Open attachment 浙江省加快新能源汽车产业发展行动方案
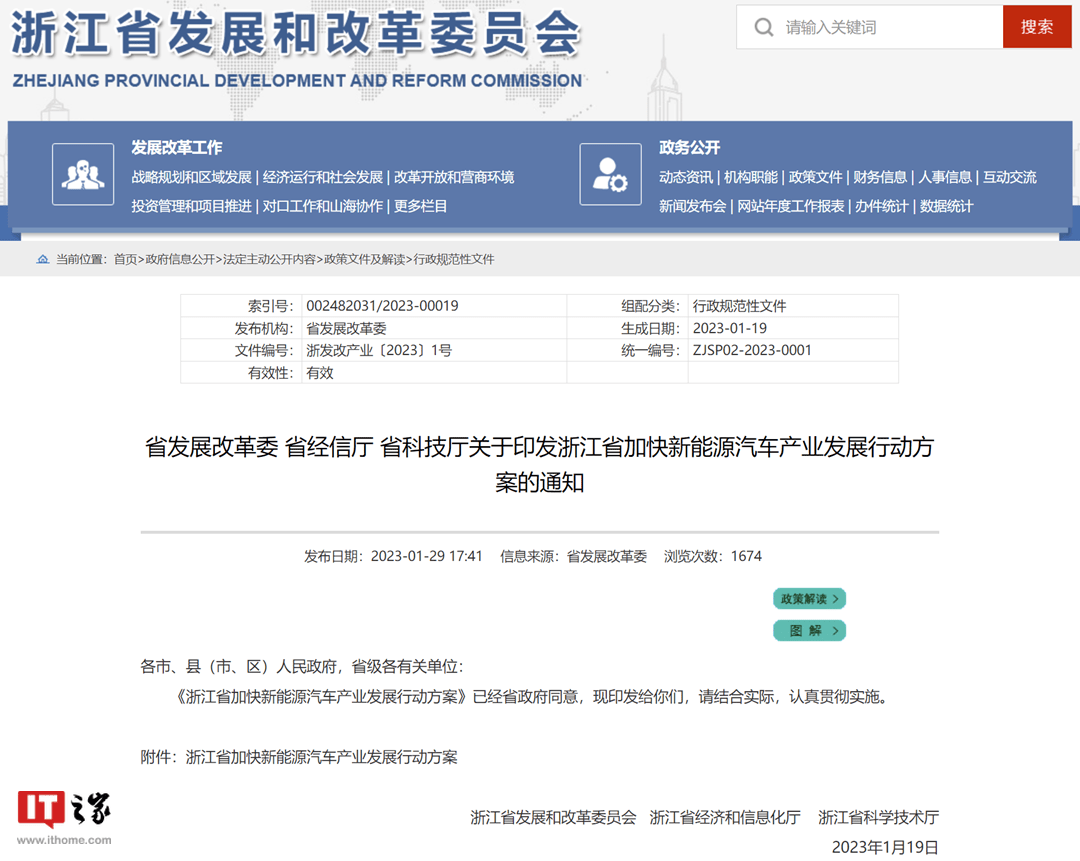 pos(322,757)
